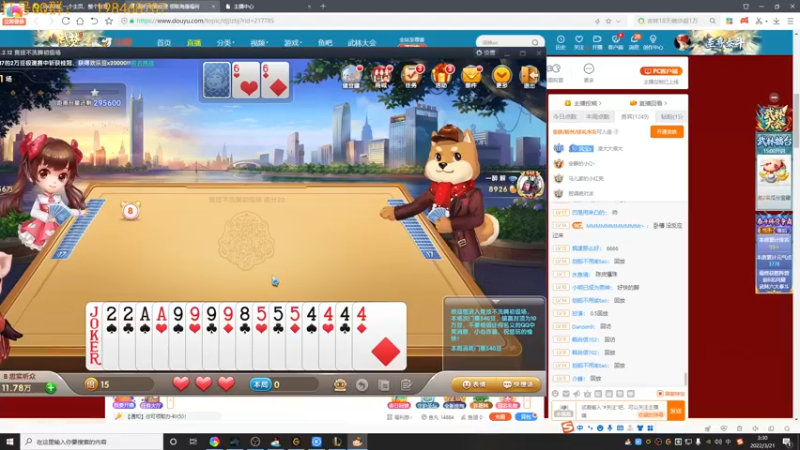
Task: Open the 表情 emoji button
Action: click(x=473, y=384)
